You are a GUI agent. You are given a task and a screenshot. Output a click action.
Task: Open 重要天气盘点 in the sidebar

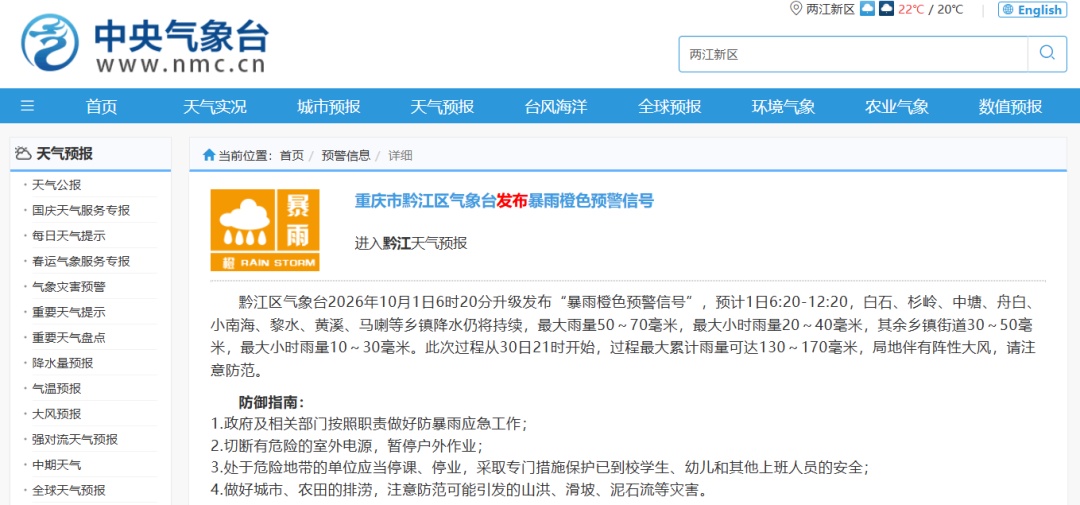coord(69,338)
